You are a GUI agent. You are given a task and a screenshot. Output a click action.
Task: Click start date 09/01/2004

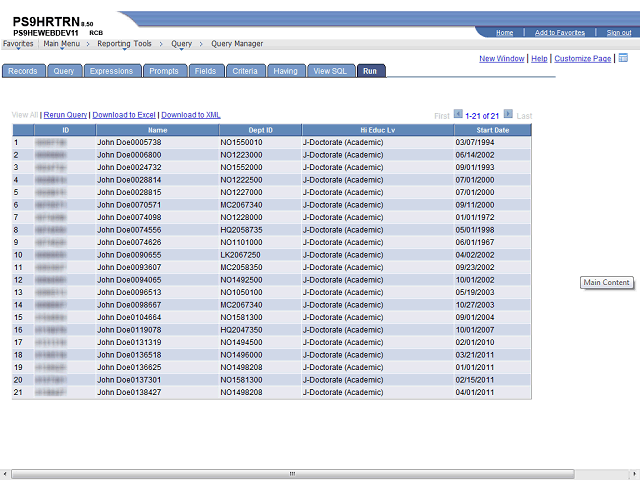point(475,318)
